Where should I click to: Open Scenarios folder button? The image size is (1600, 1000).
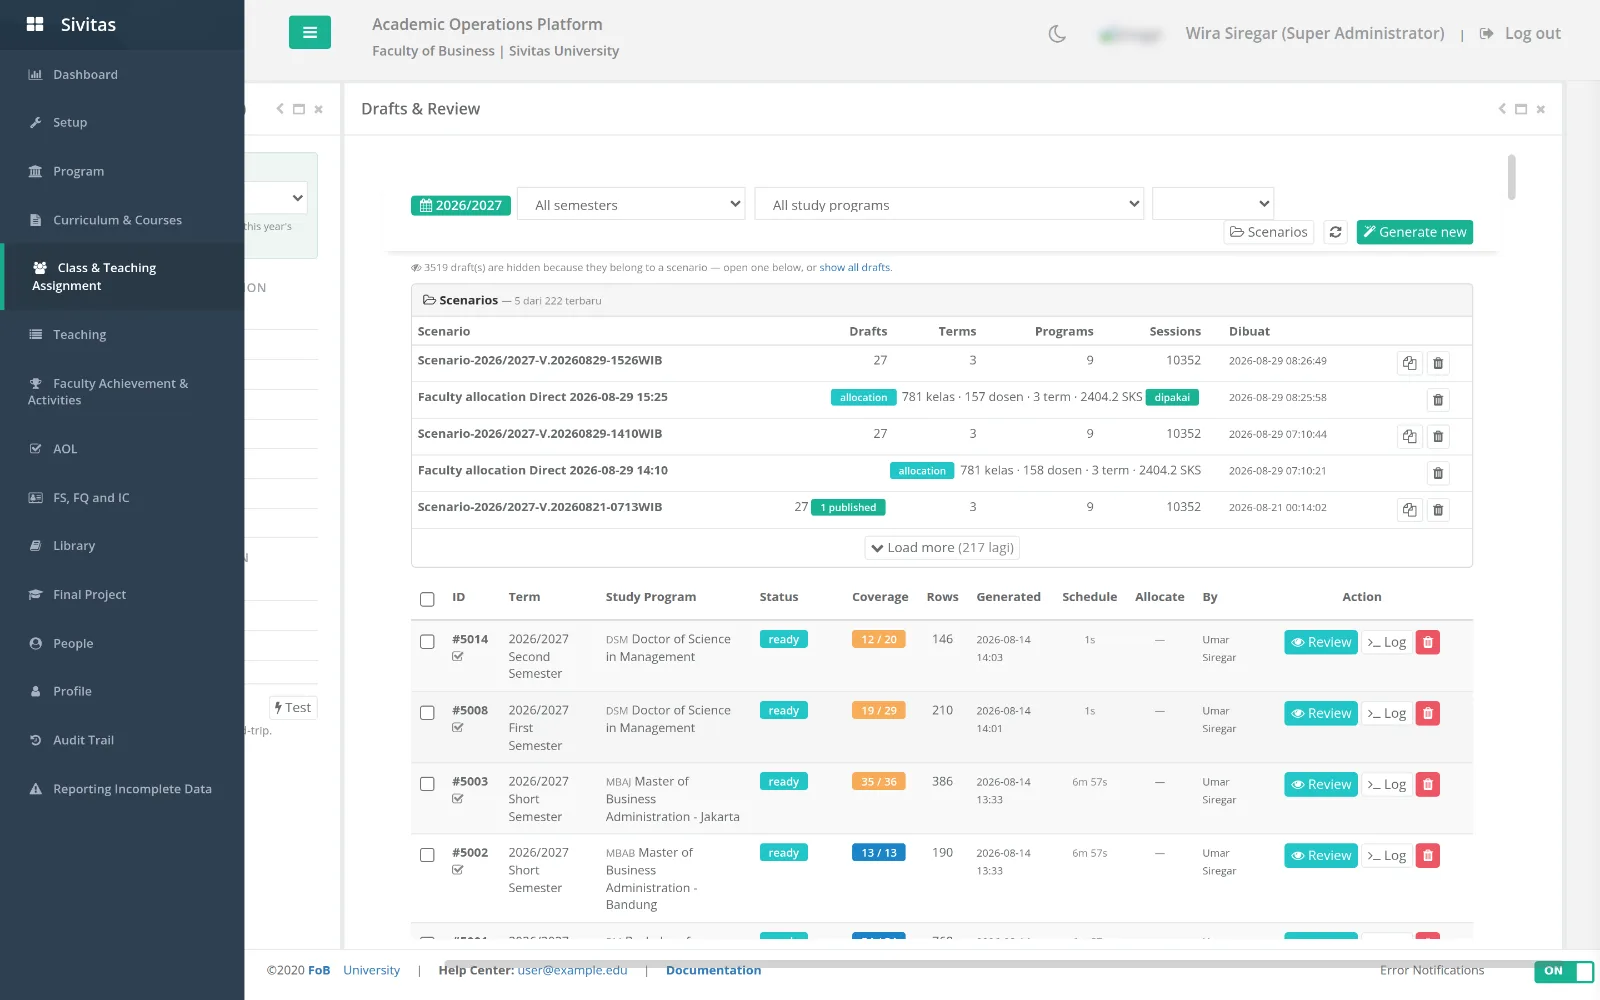click(1269, 232)
